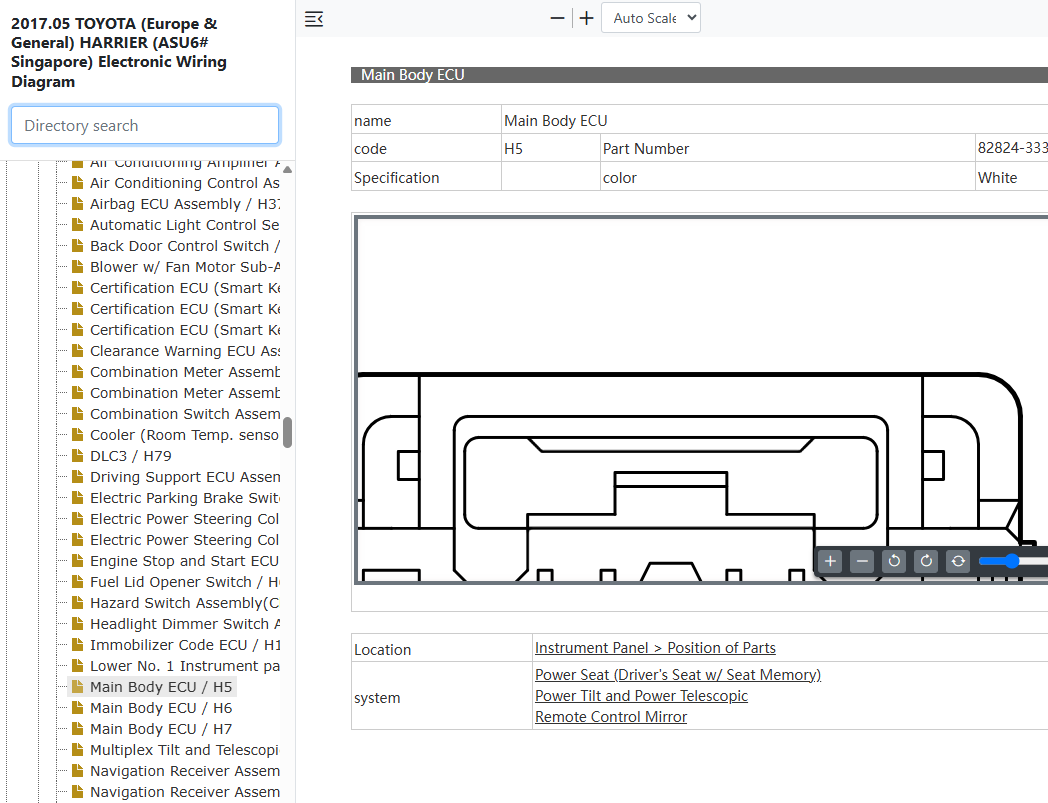Select Main Body ECU / H7 in tree
This screenshot has height=803, width=1048.
pos(161,729)
